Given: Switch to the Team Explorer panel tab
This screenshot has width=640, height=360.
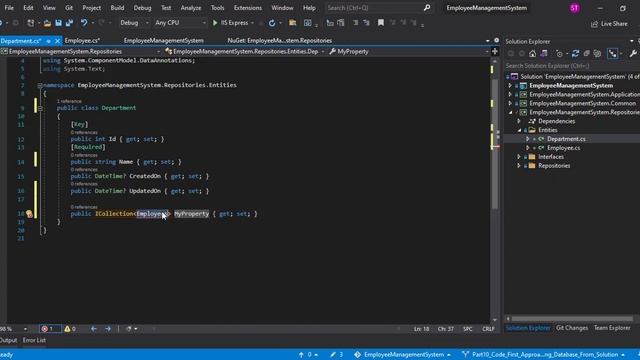Looking at the screenshot, I should (612, 328).
